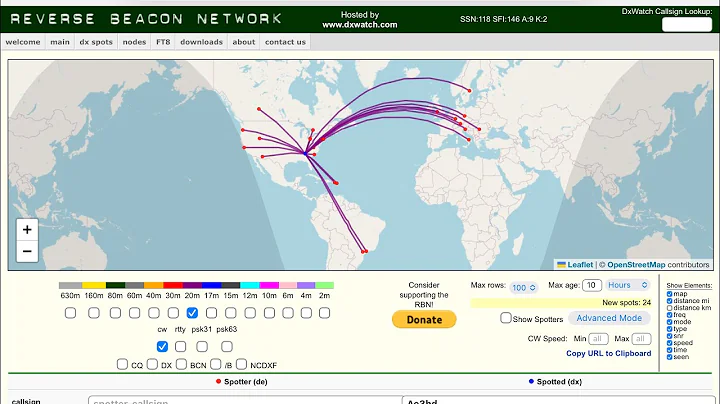Click the cyan 12m color swatch

(250, 285)
